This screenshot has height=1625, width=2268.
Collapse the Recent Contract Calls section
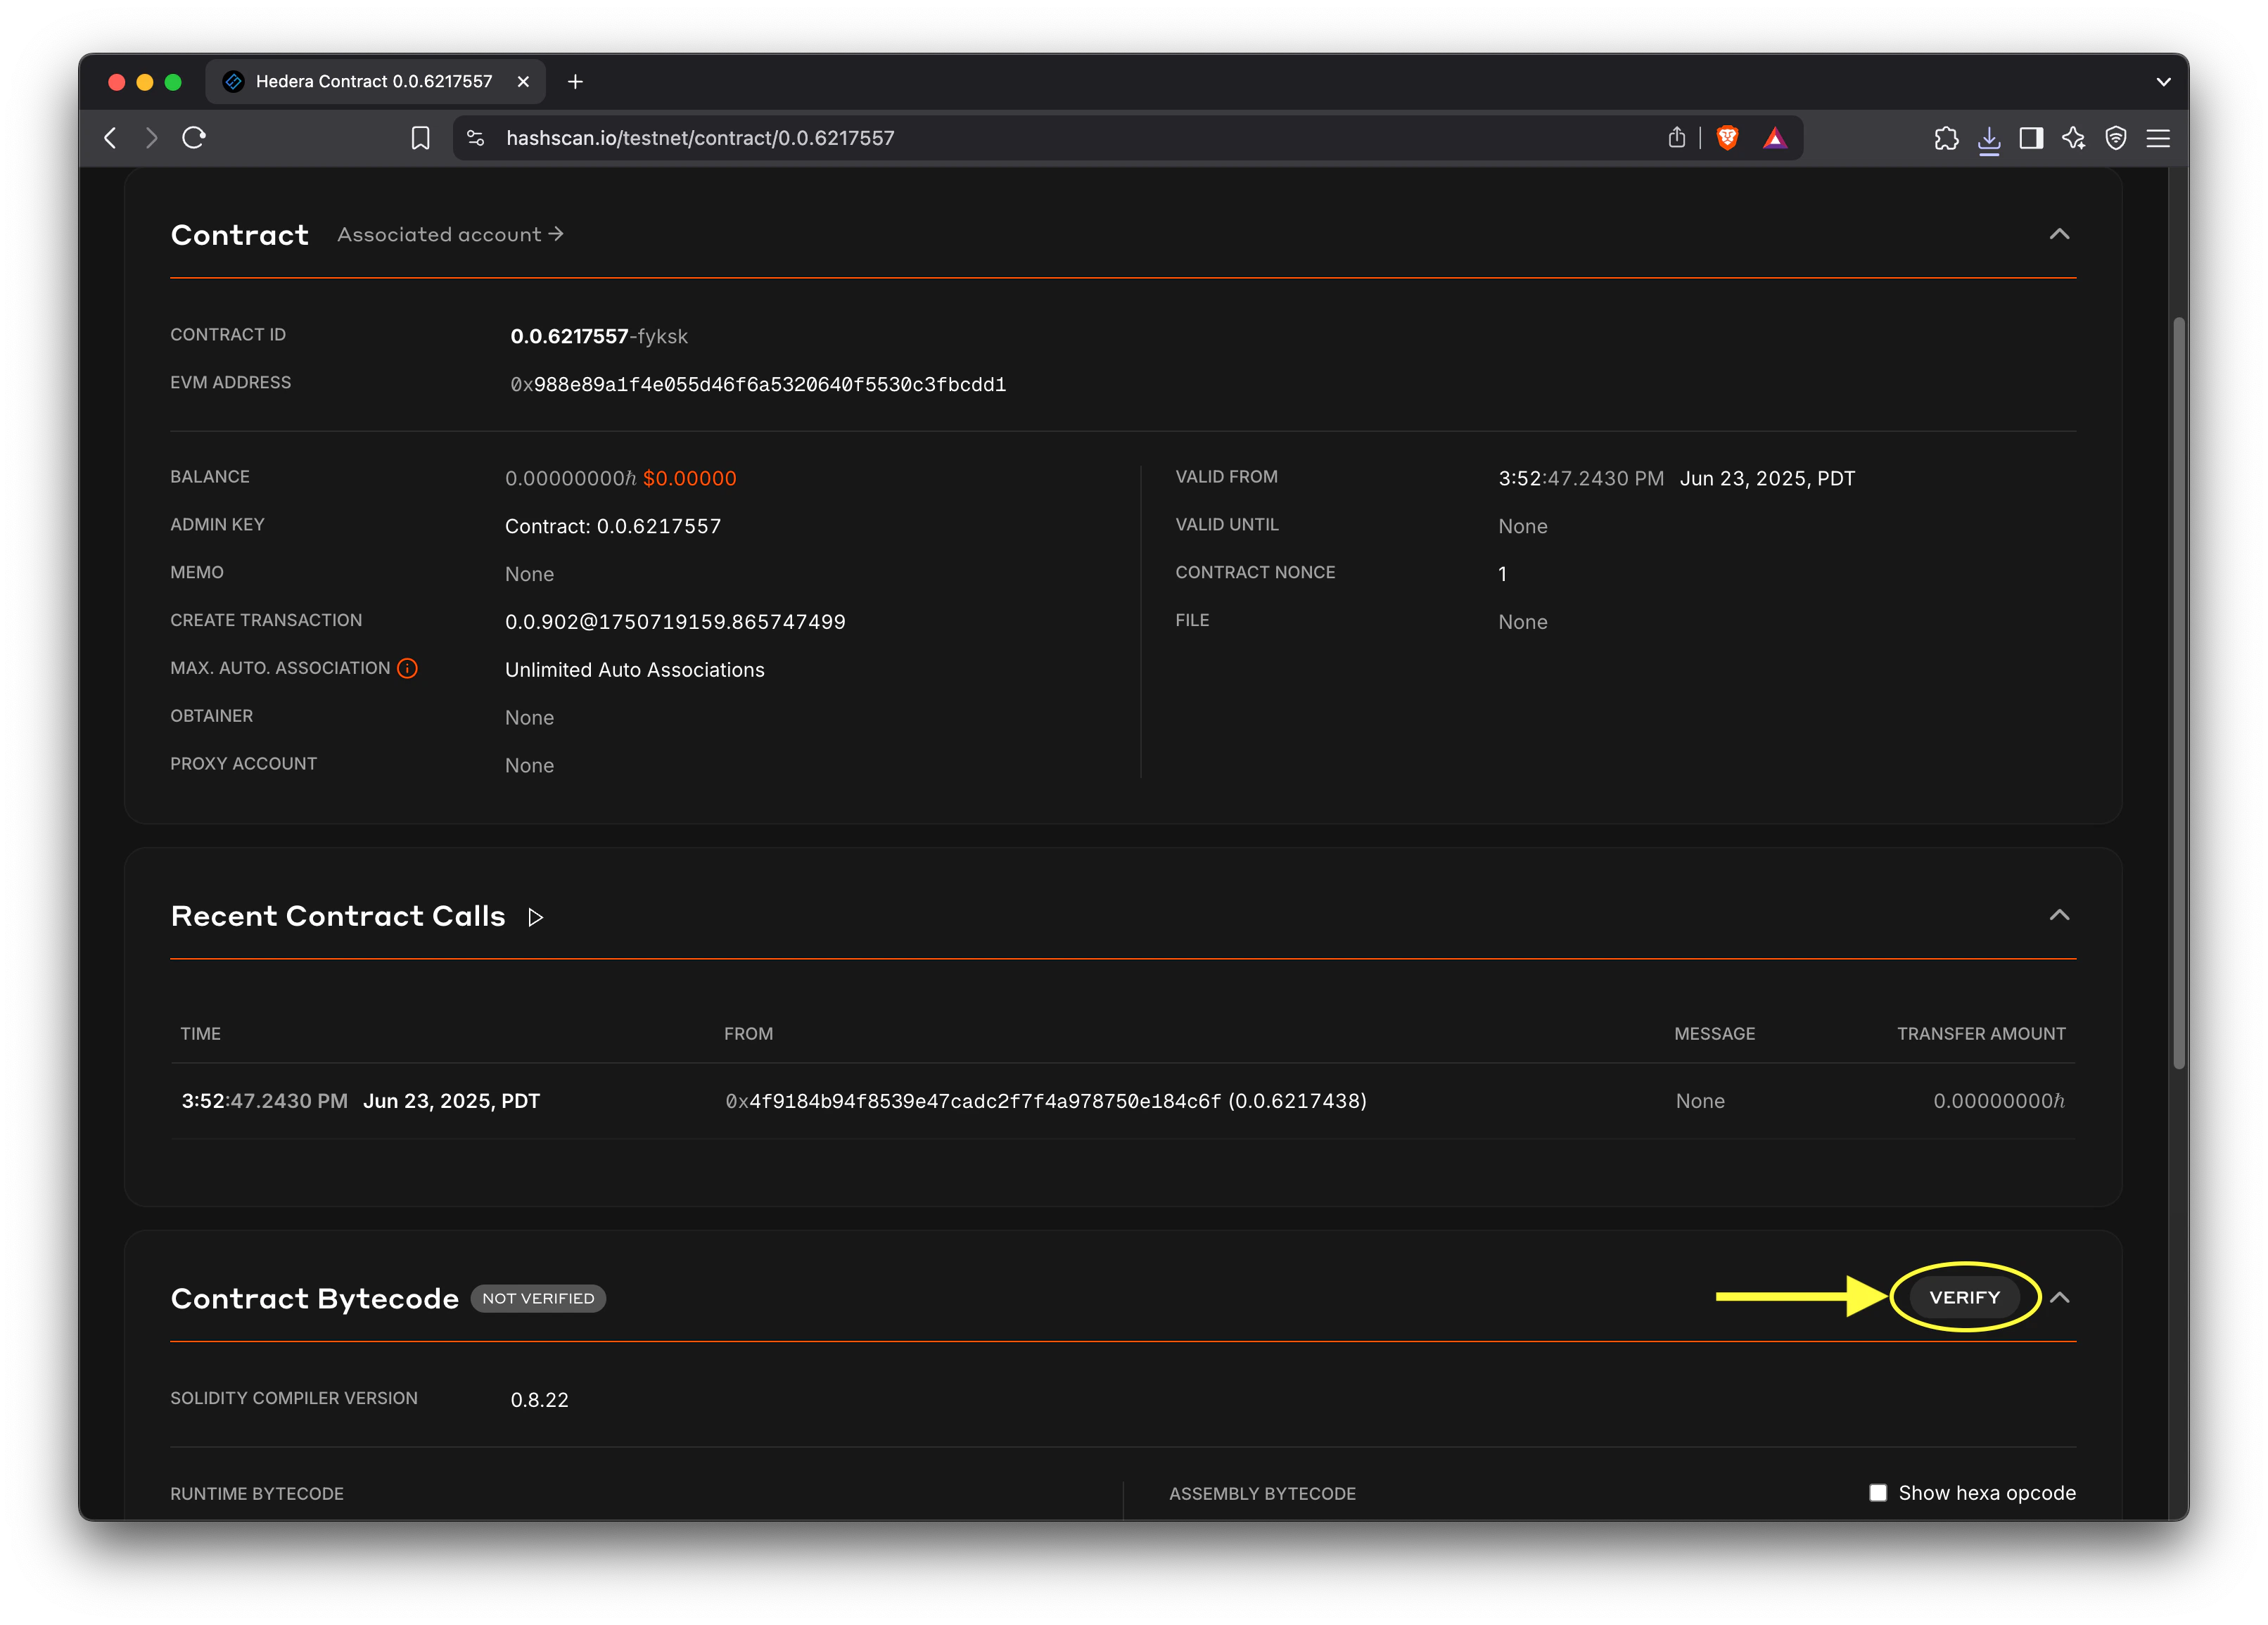2059,915
